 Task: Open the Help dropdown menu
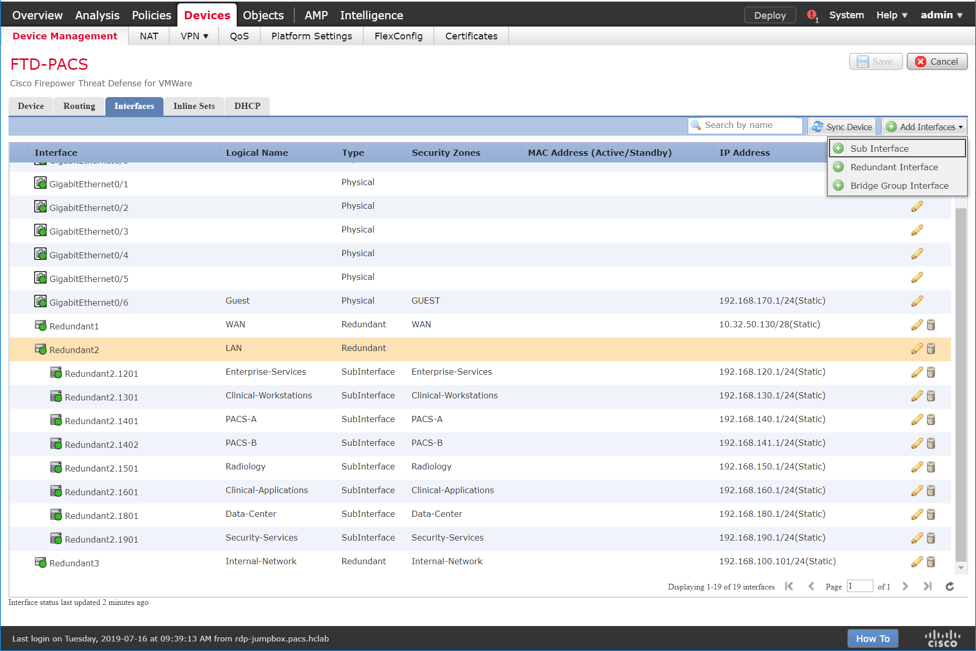tap(891, 15)
